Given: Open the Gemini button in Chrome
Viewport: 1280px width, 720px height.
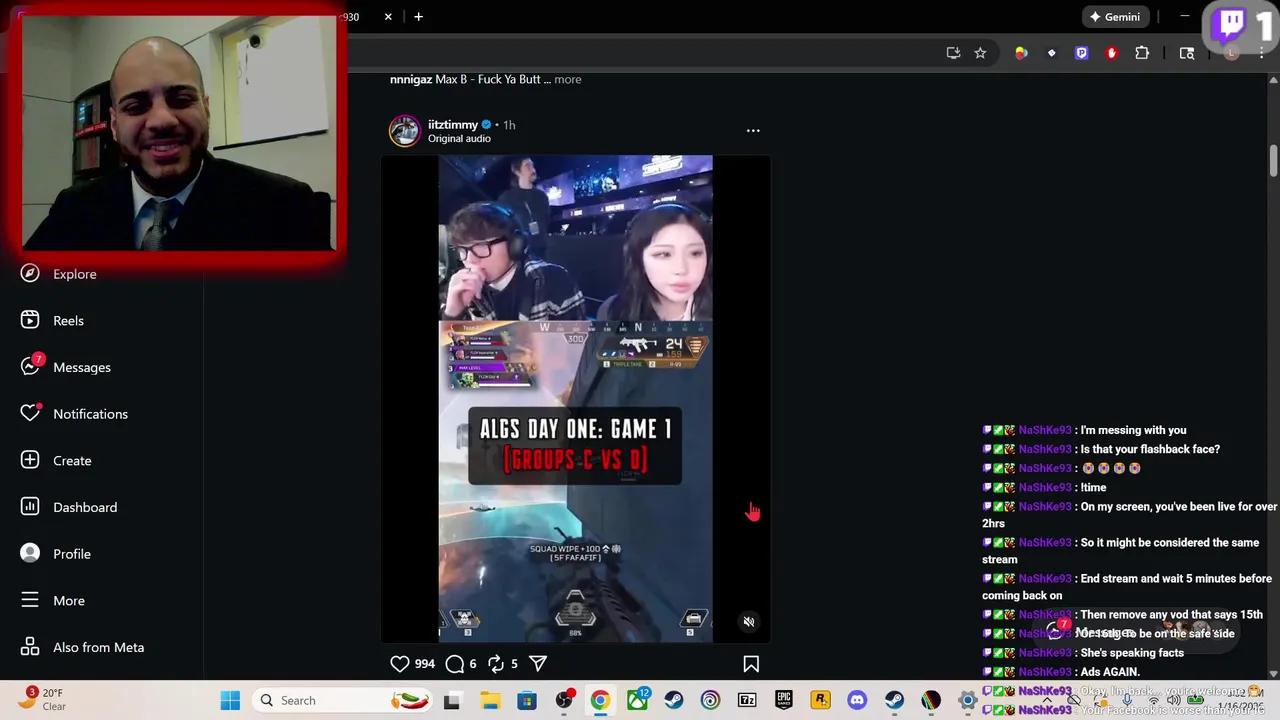Looking at the screenshot, I should (1115, 17).
